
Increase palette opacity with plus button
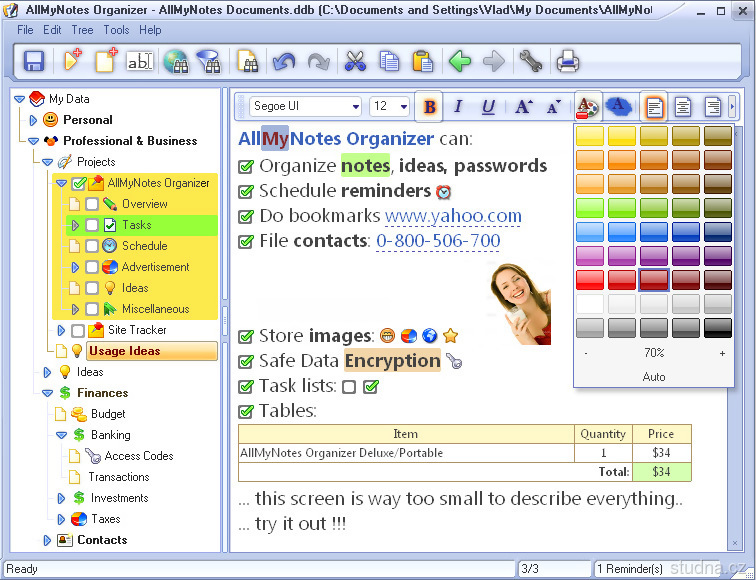(x=722, y=353)
